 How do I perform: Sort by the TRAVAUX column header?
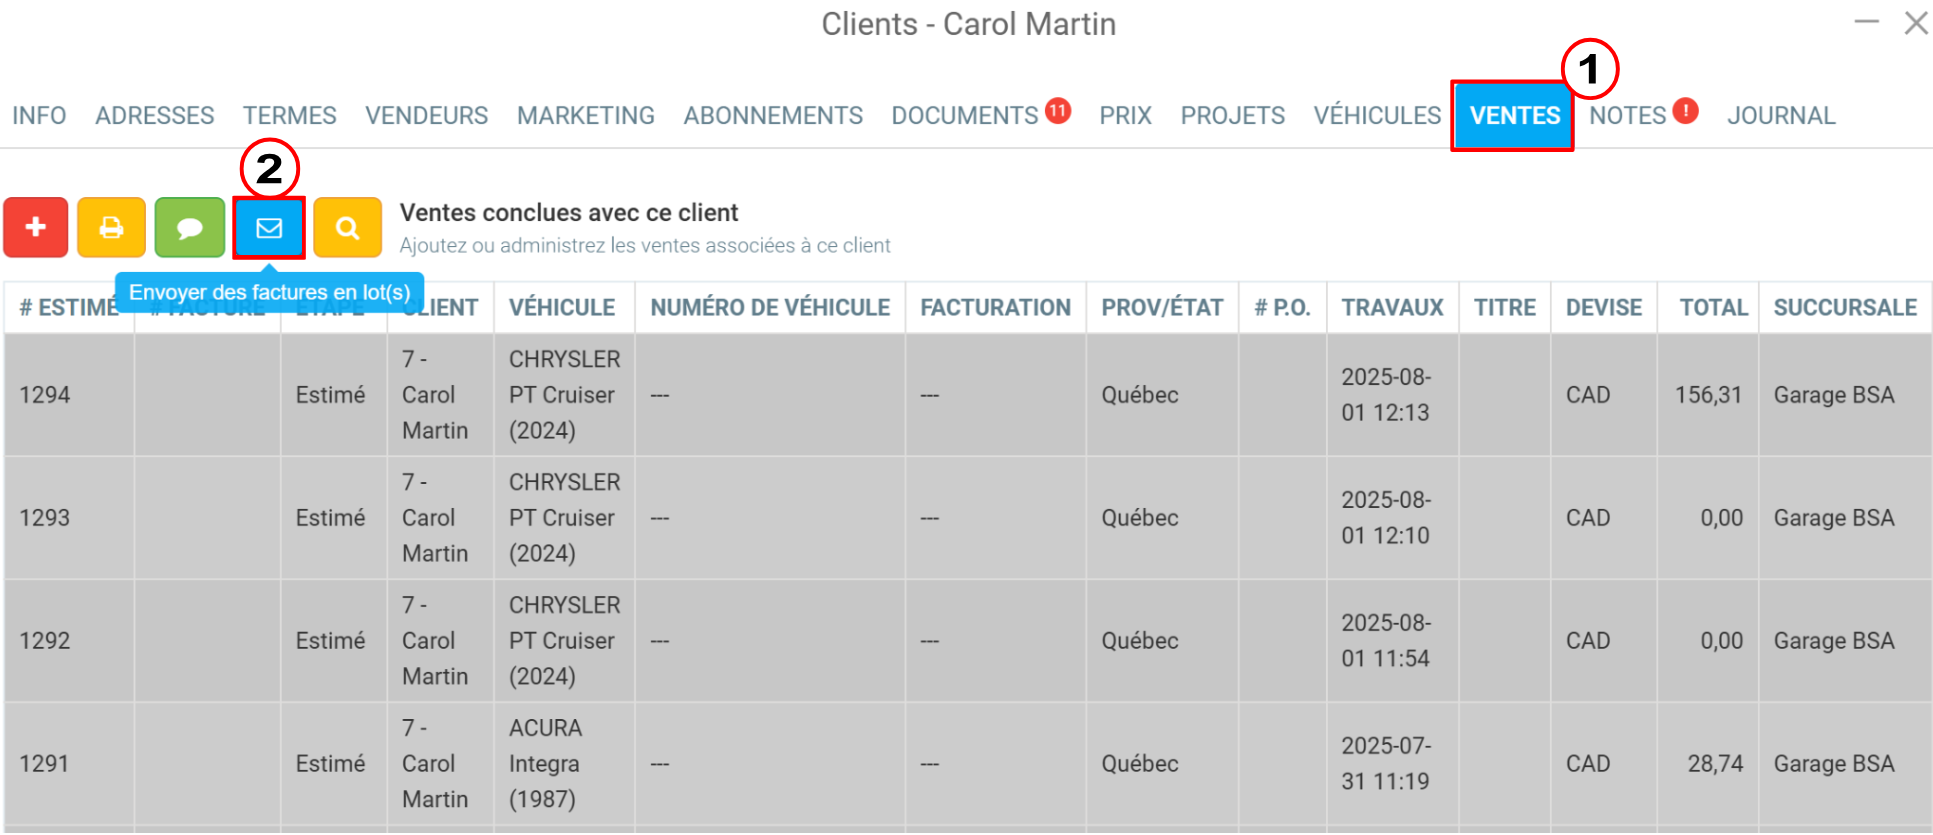click(1393, 308)
